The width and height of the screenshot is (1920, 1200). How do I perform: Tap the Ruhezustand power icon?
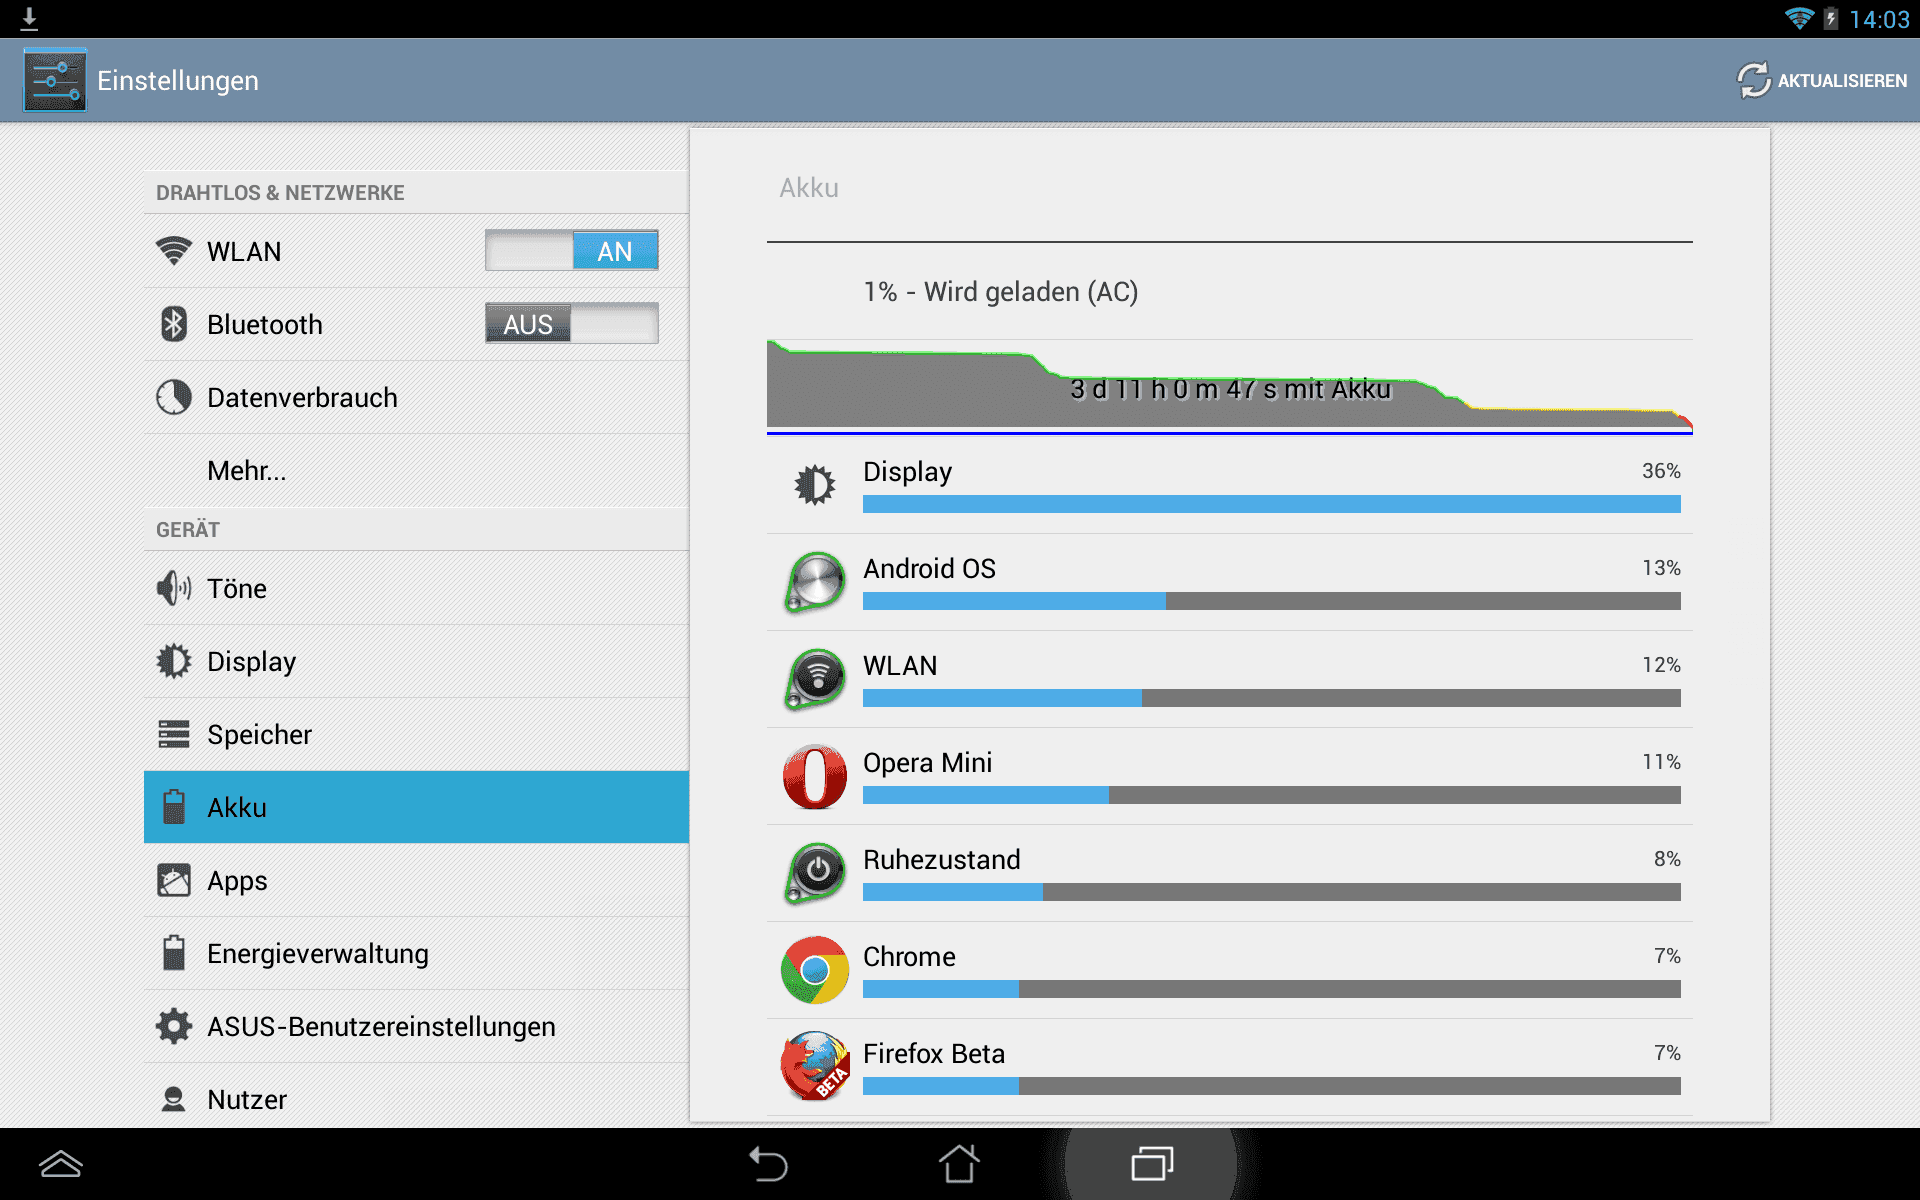[815, 873]
